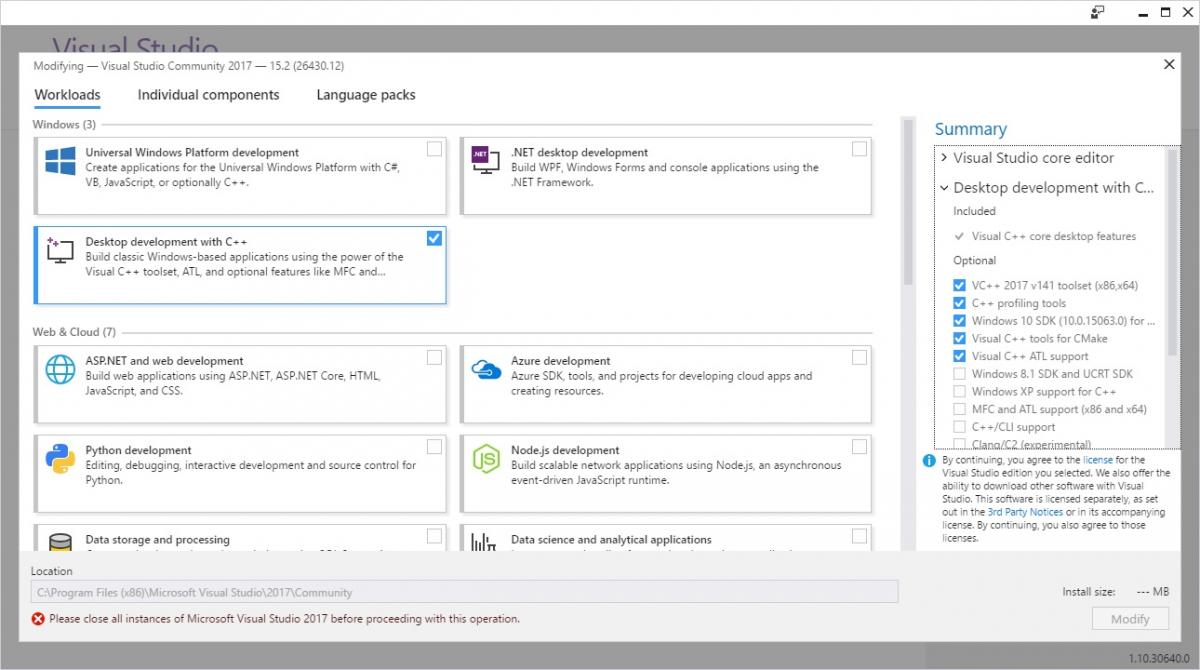Click the blue info icon beside license text
This screenshot has height=670, width=1200.
929,461
